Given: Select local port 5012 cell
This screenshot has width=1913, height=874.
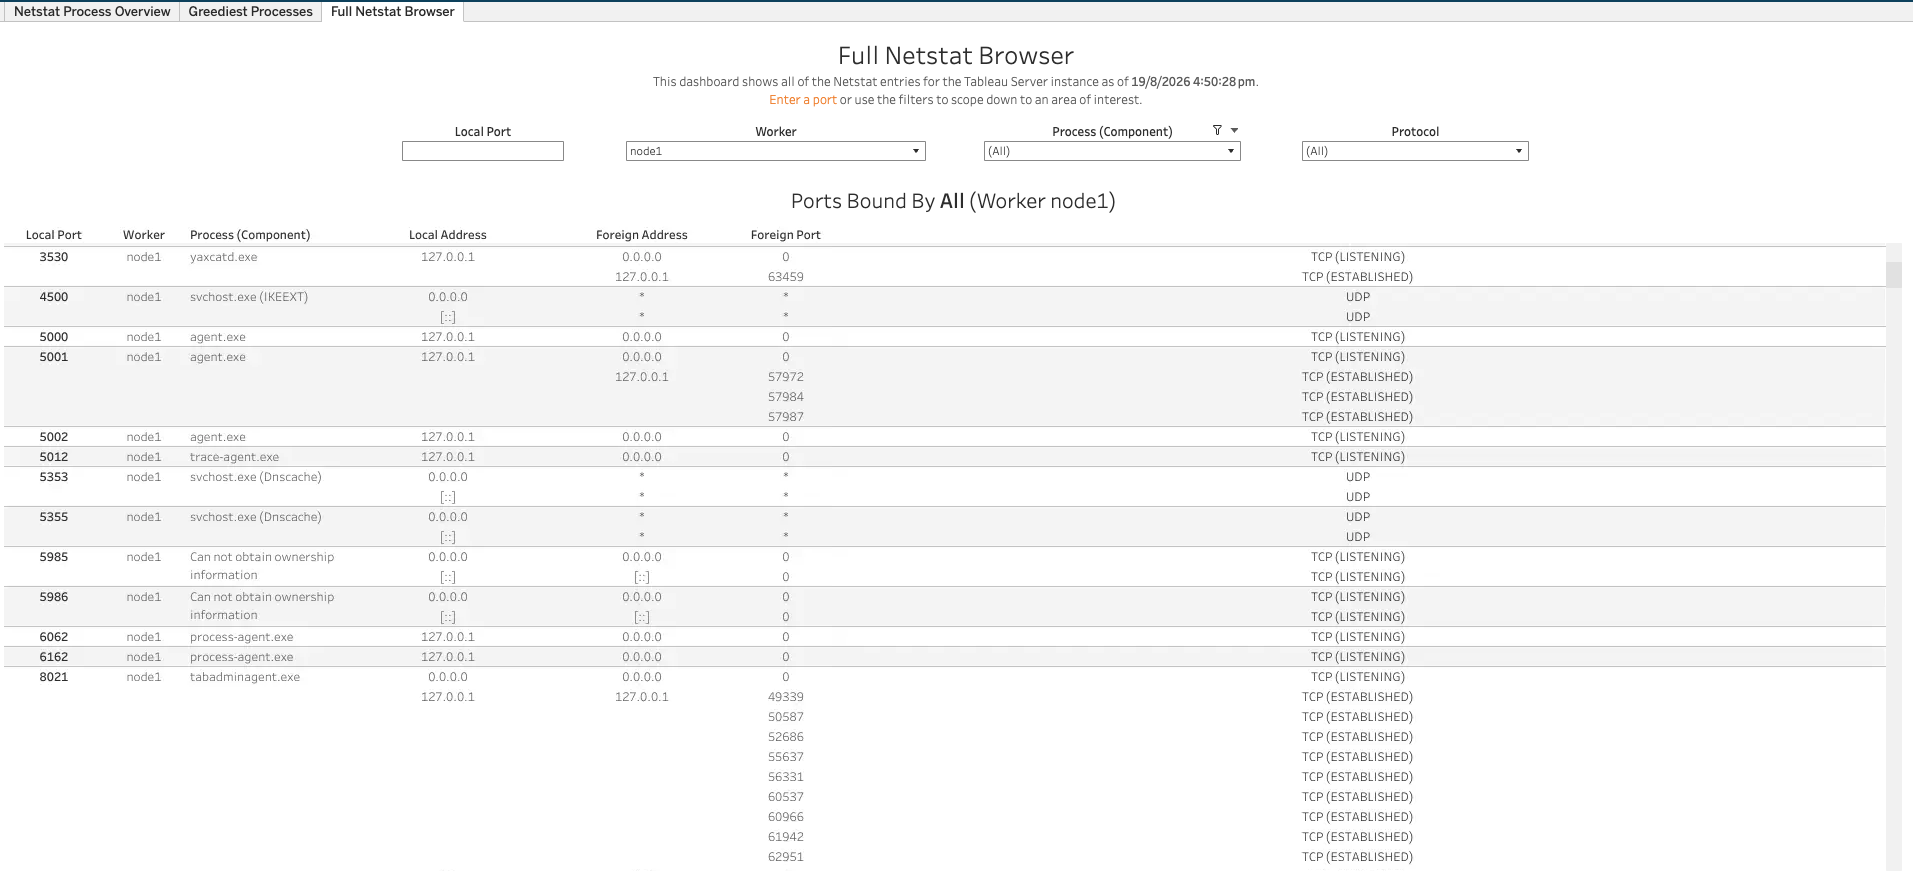Looking at the screenshot, I should [x=54, y=457].
